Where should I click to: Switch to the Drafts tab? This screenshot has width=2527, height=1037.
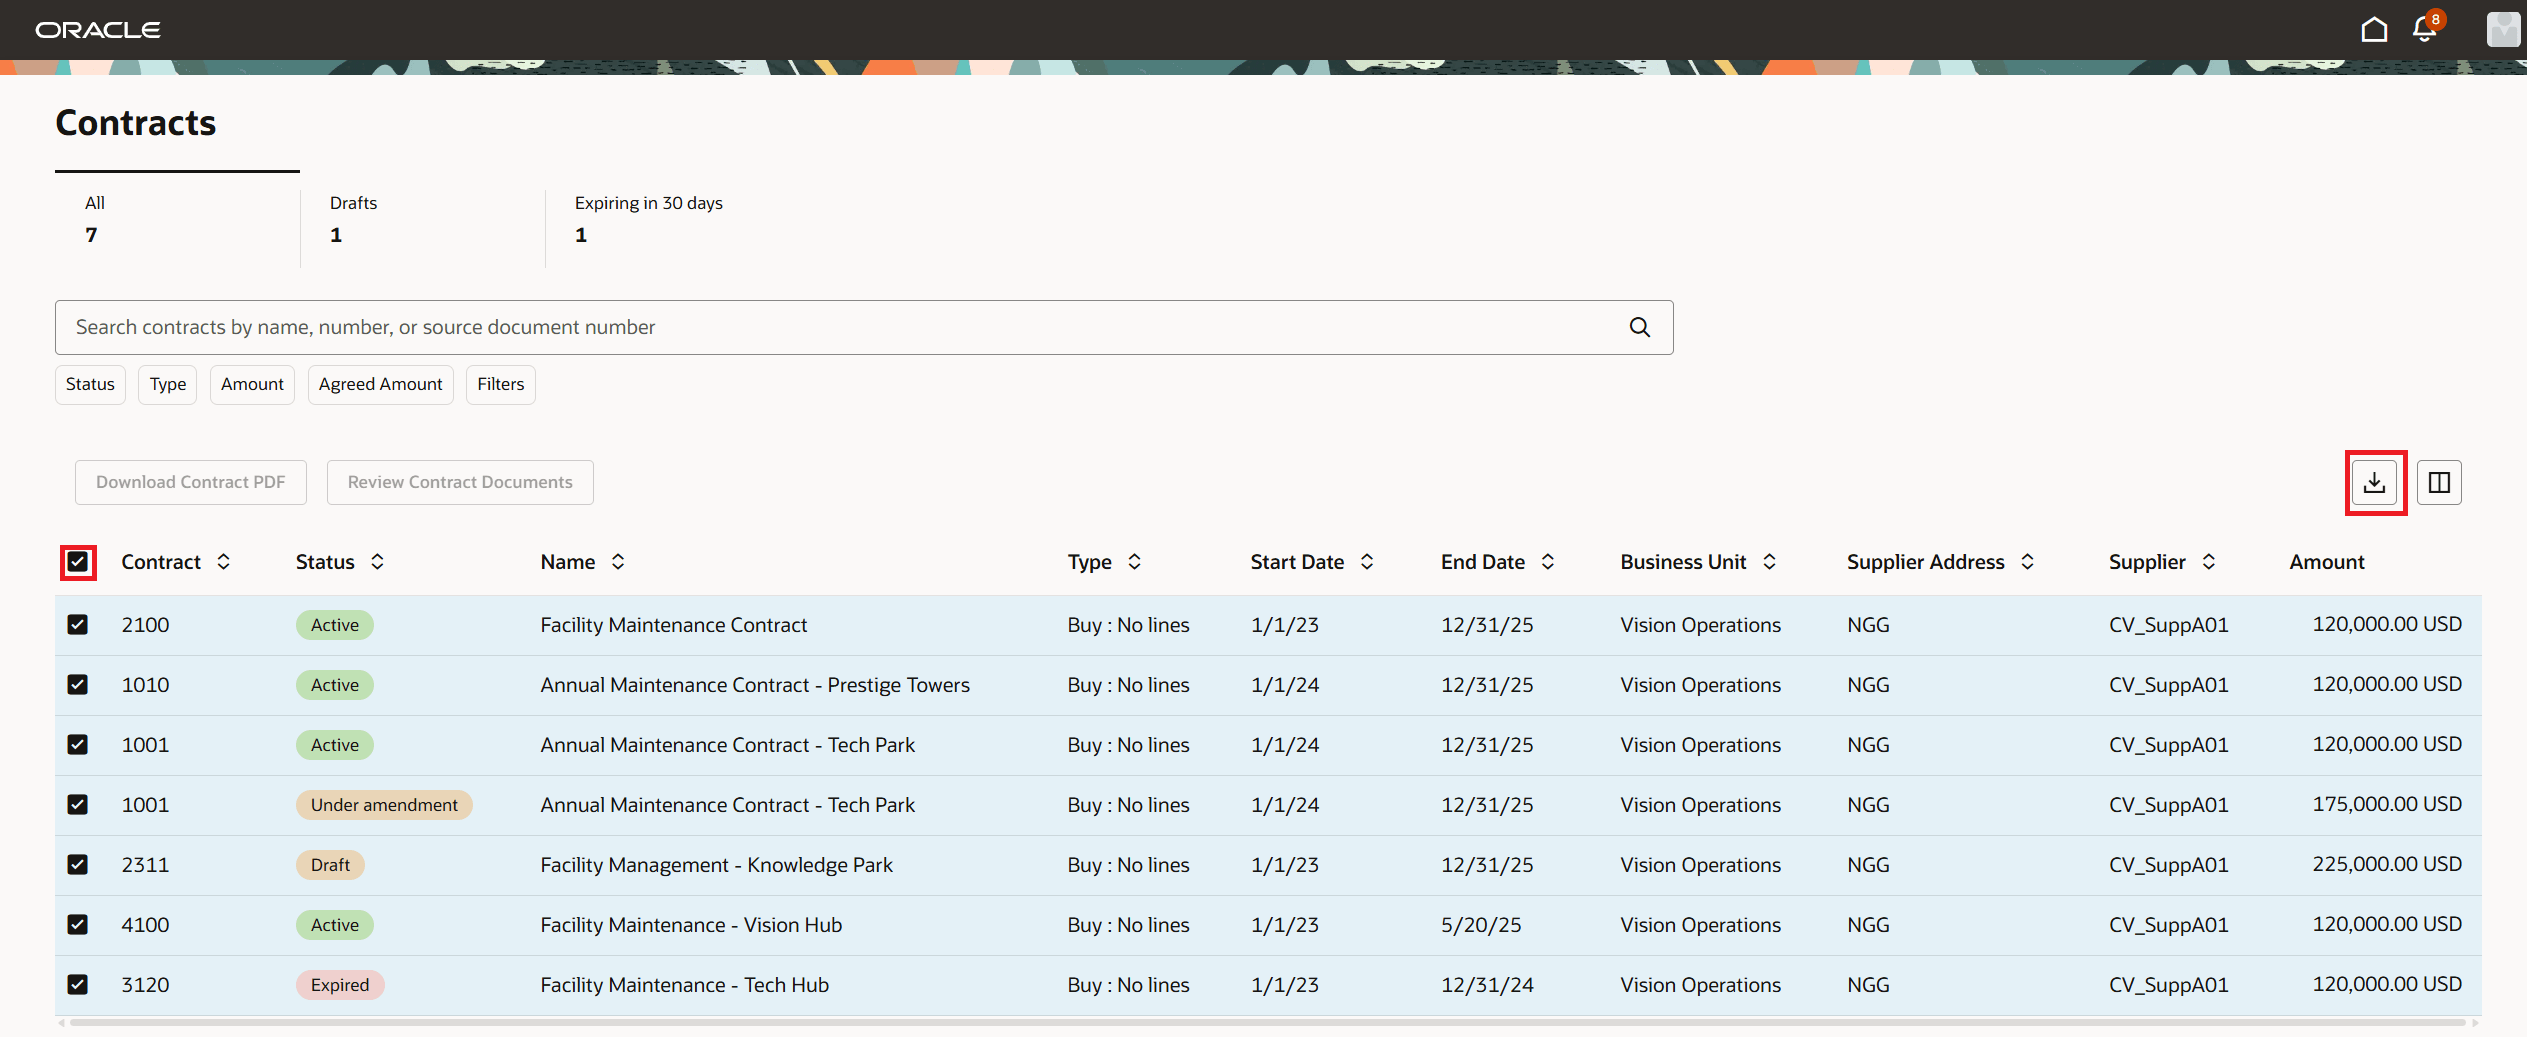coord(353,218)
